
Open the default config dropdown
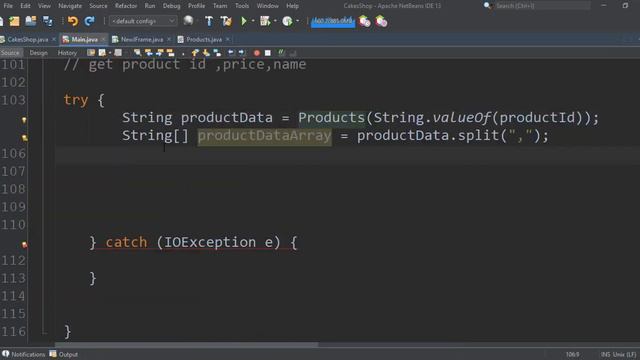[143, 21]
